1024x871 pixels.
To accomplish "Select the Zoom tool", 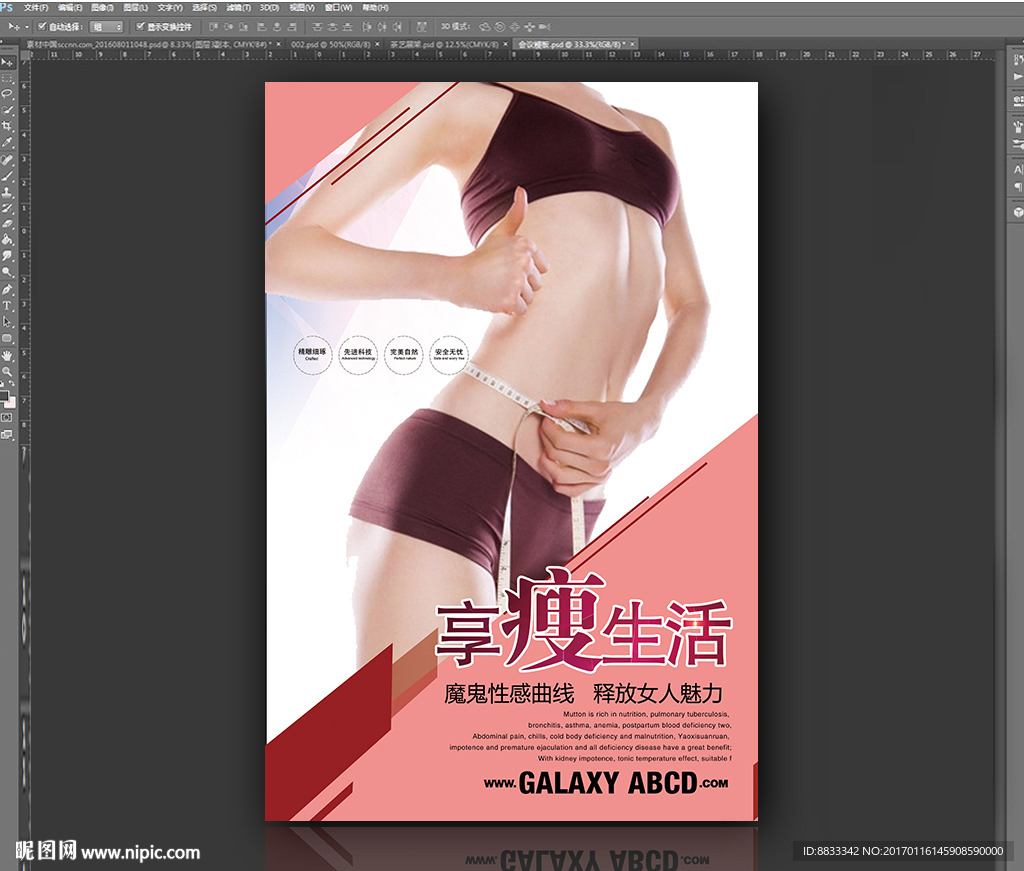I will click(x=7, y=371).
